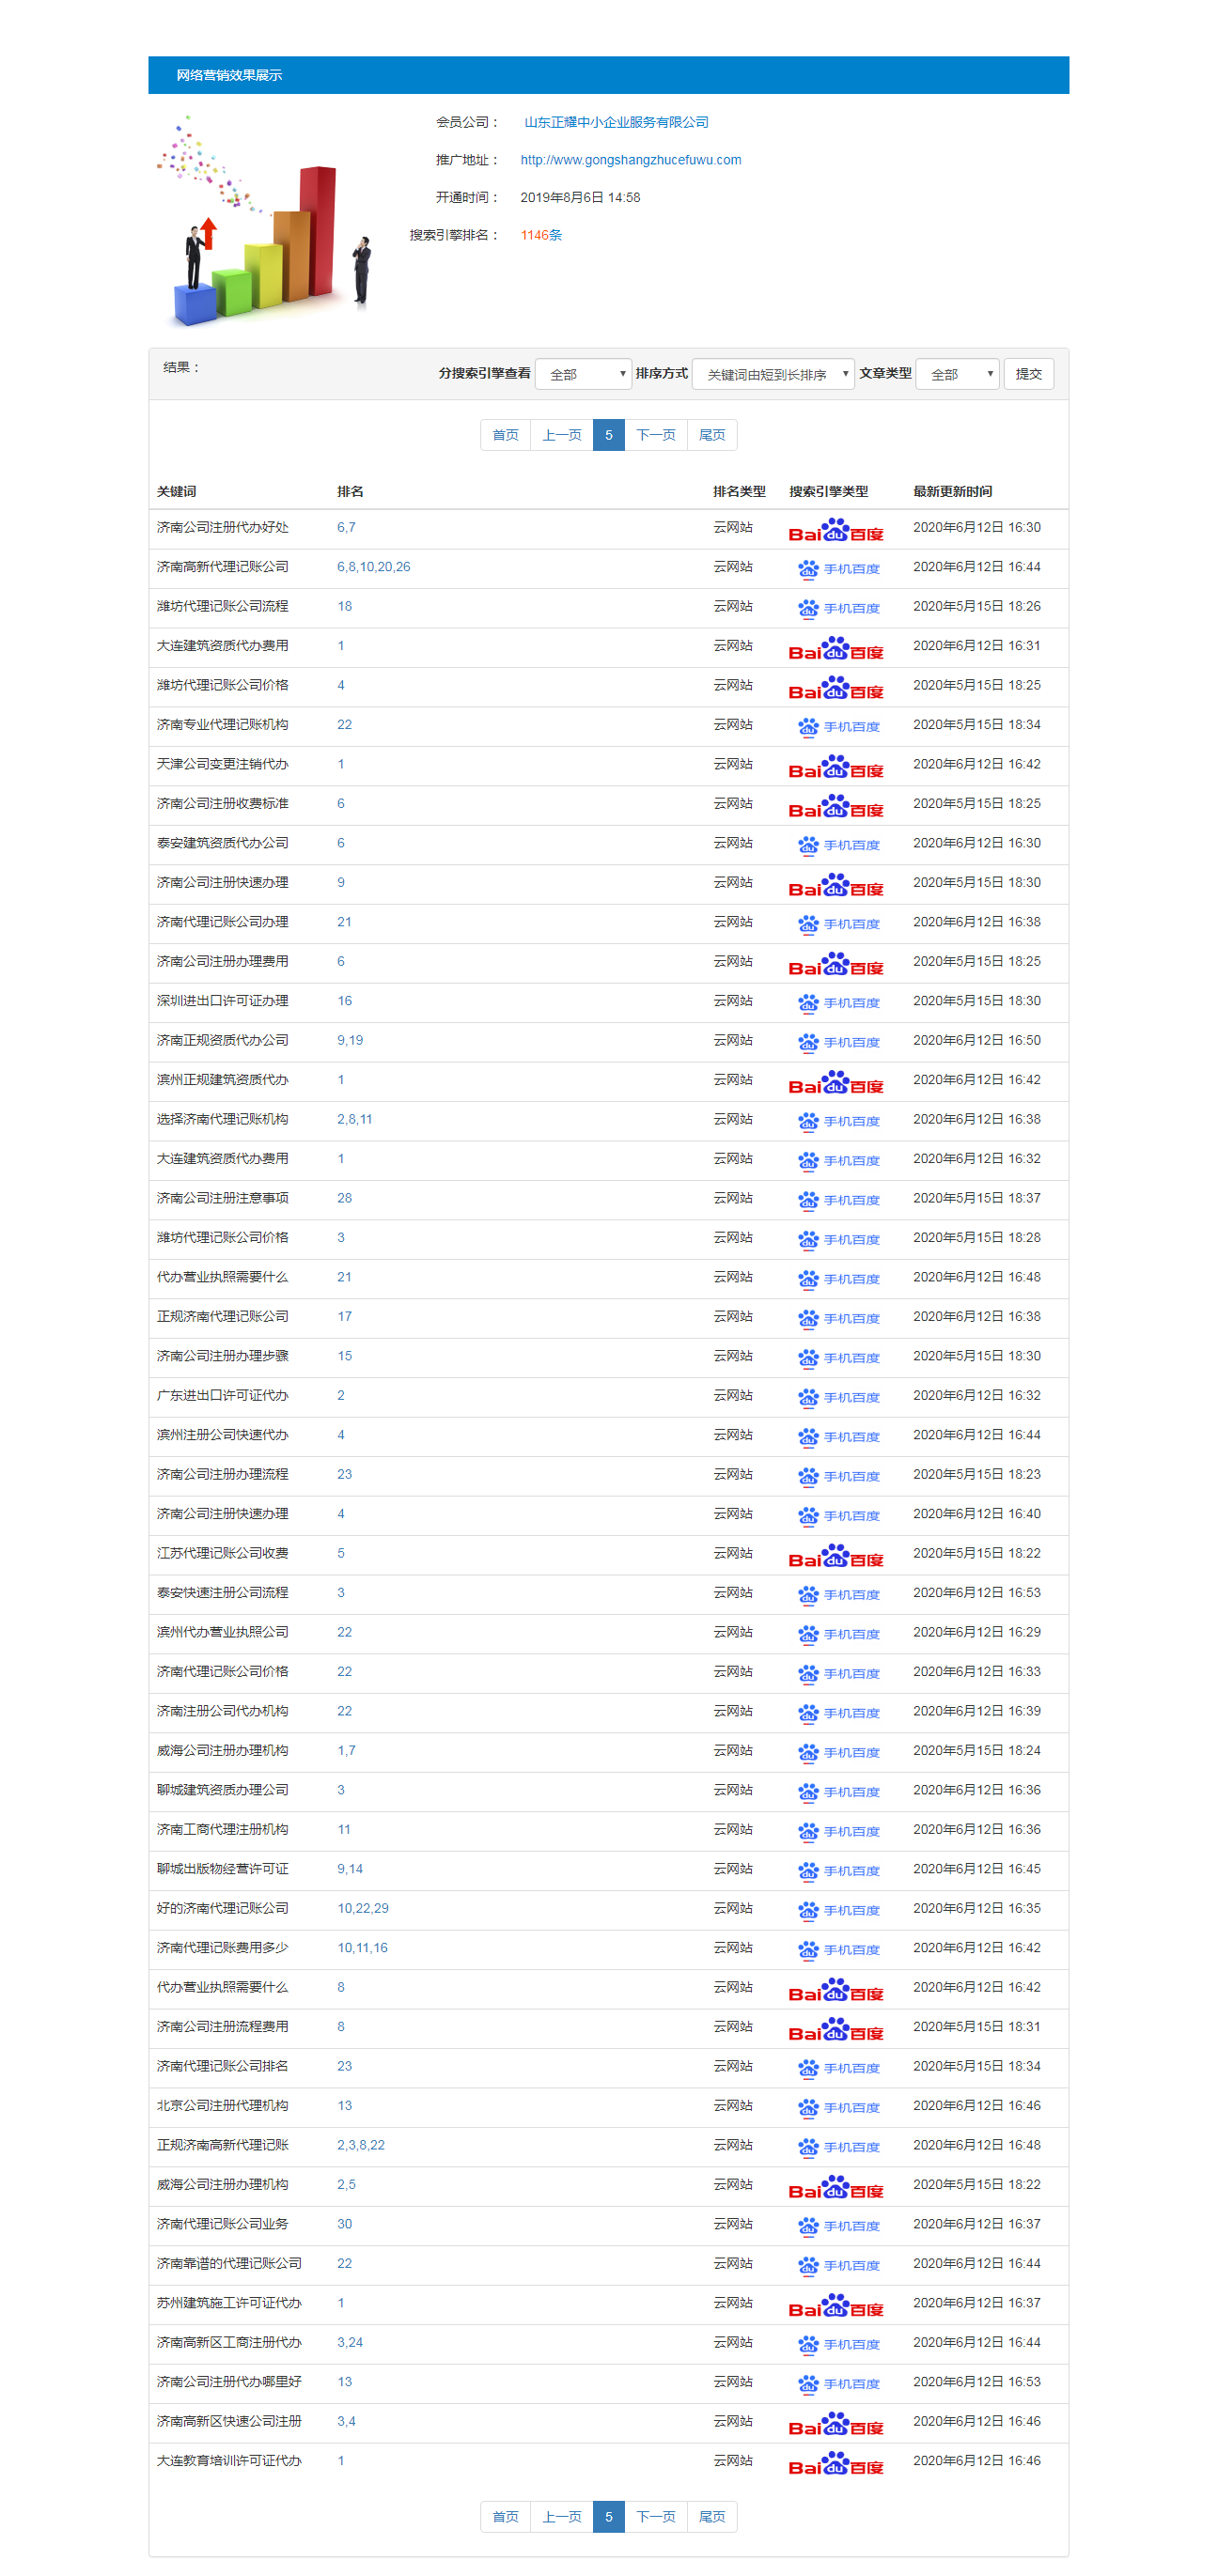Expand the 排序方式 sort order dropdown
The width and height of the screenshot is (1218, 2576).
772,374
